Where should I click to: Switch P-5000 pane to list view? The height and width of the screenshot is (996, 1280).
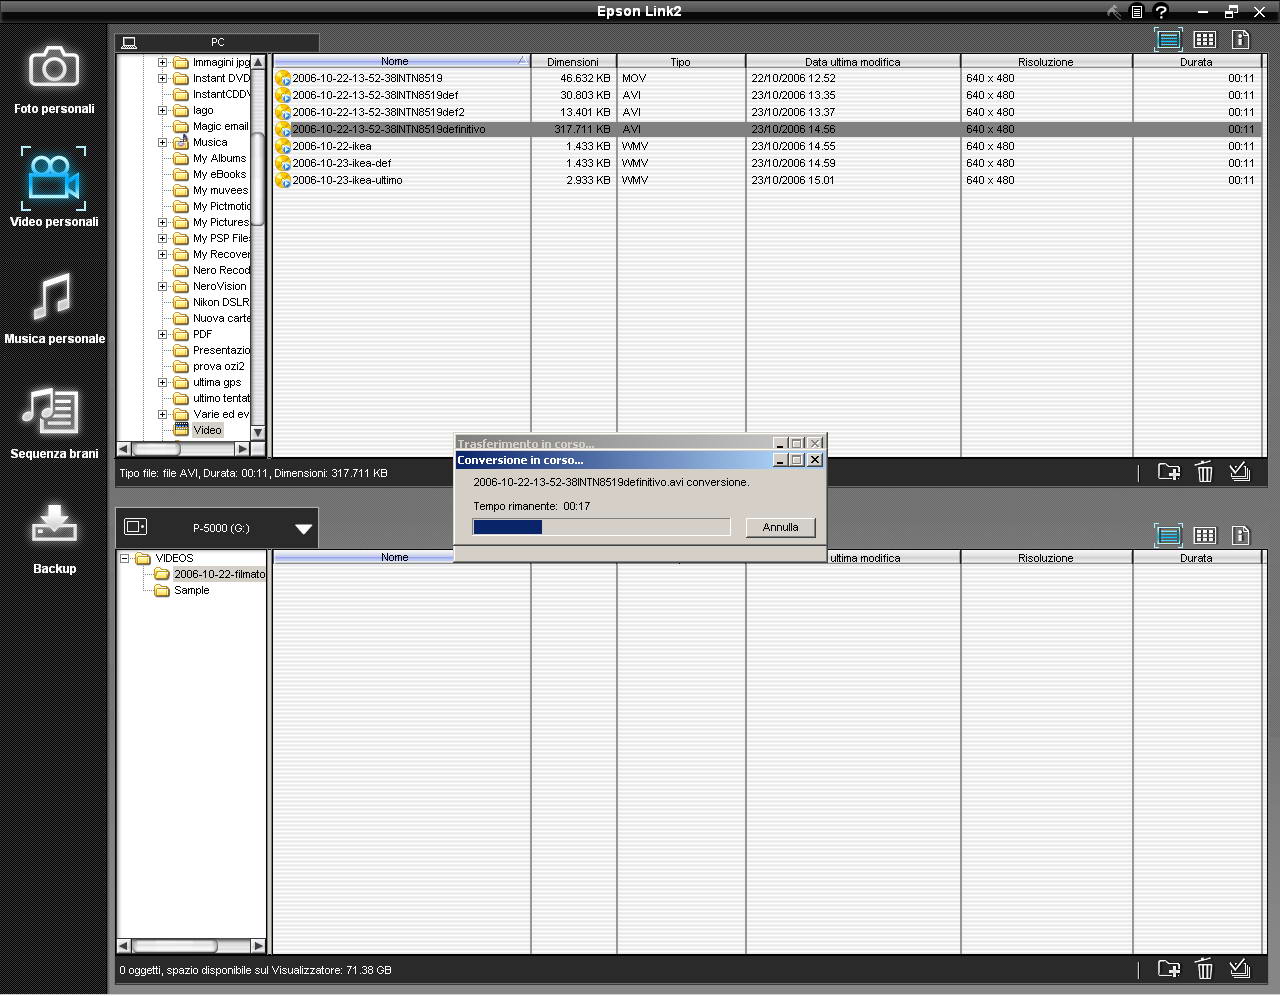click(1168, 535)
